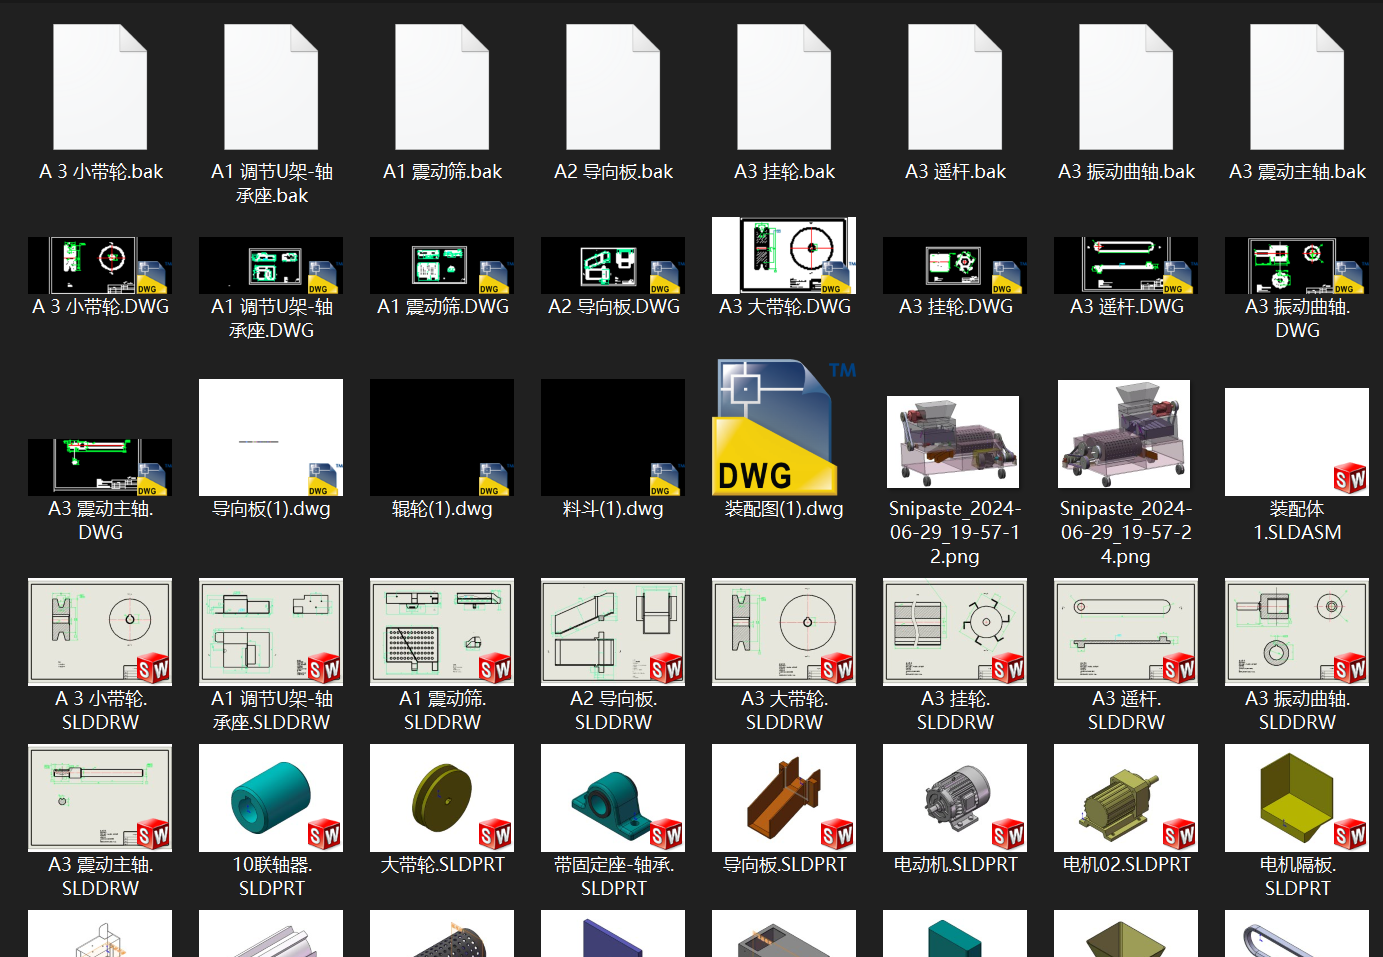Select the A 3 小带轮.DWG thumbnail
The width and height of the screenshot is (1383, 957).
100,265
